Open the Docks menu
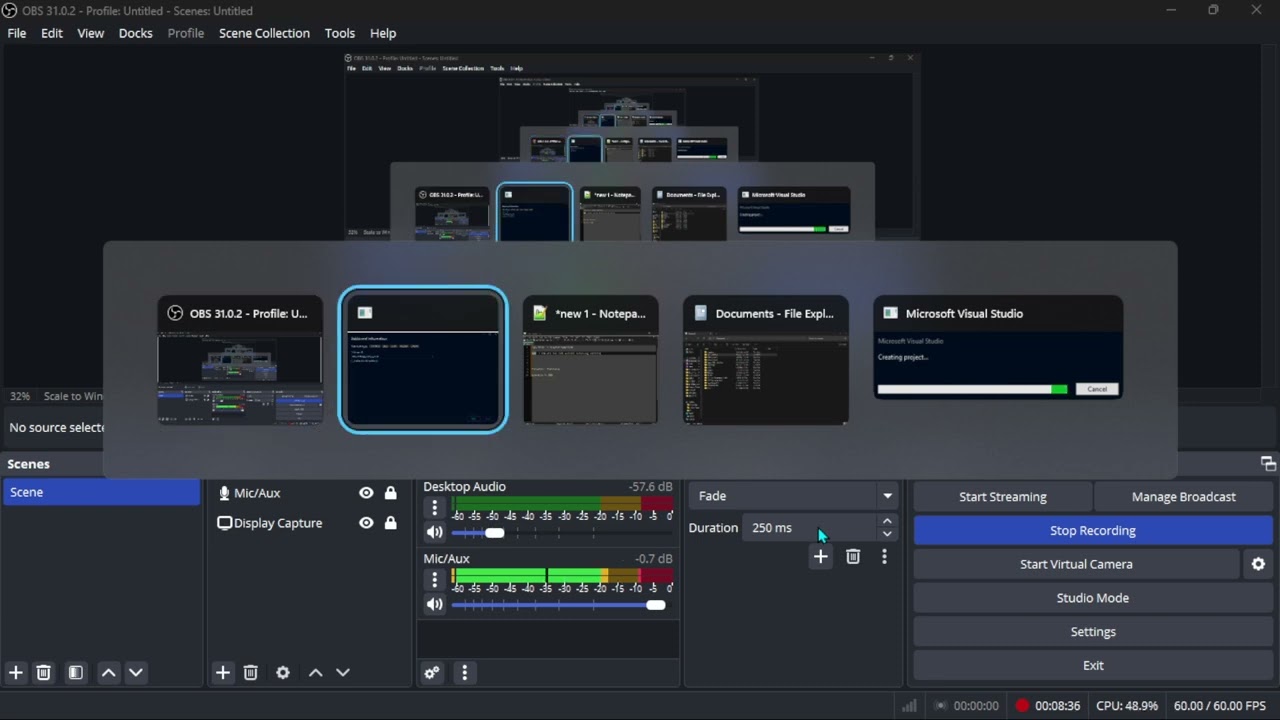 pyautogui.click(x=135, y=33)
